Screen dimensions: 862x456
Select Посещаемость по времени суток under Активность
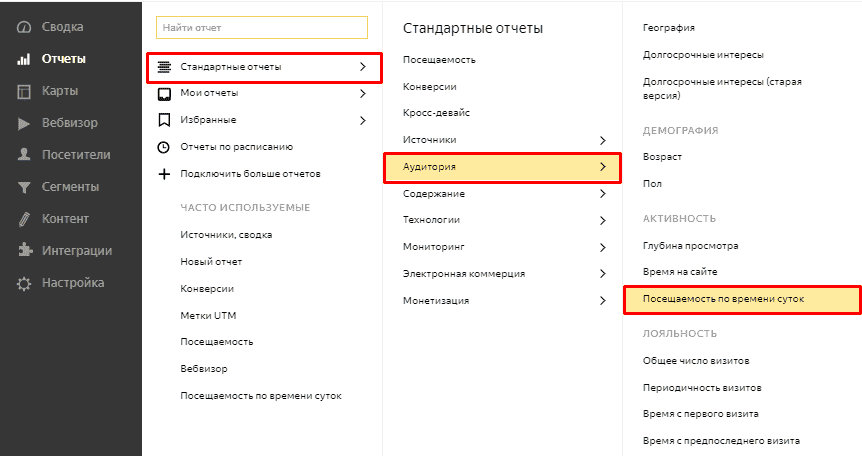point(722,299)
